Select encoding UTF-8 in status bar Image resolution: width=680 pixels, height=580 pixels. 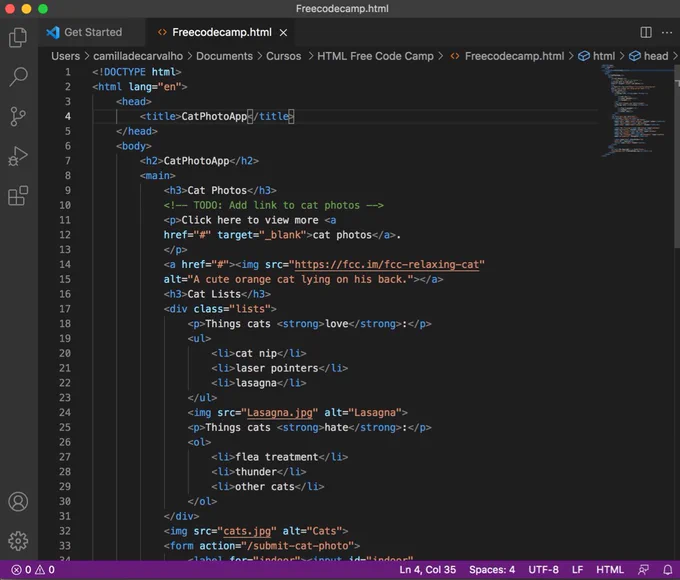click(543, 570)
